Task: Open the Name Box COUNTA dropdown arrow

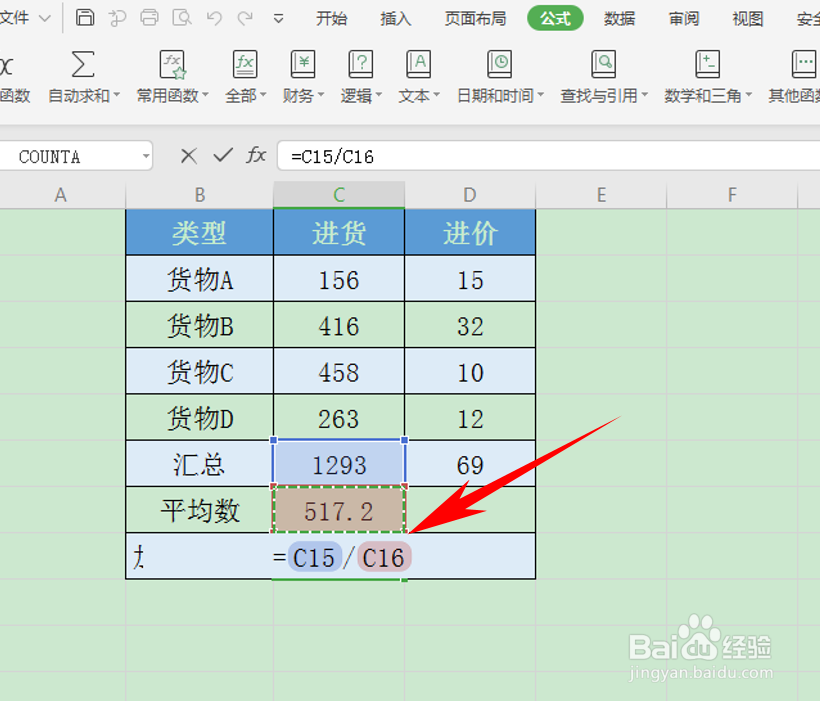Action: click(146, 156)
